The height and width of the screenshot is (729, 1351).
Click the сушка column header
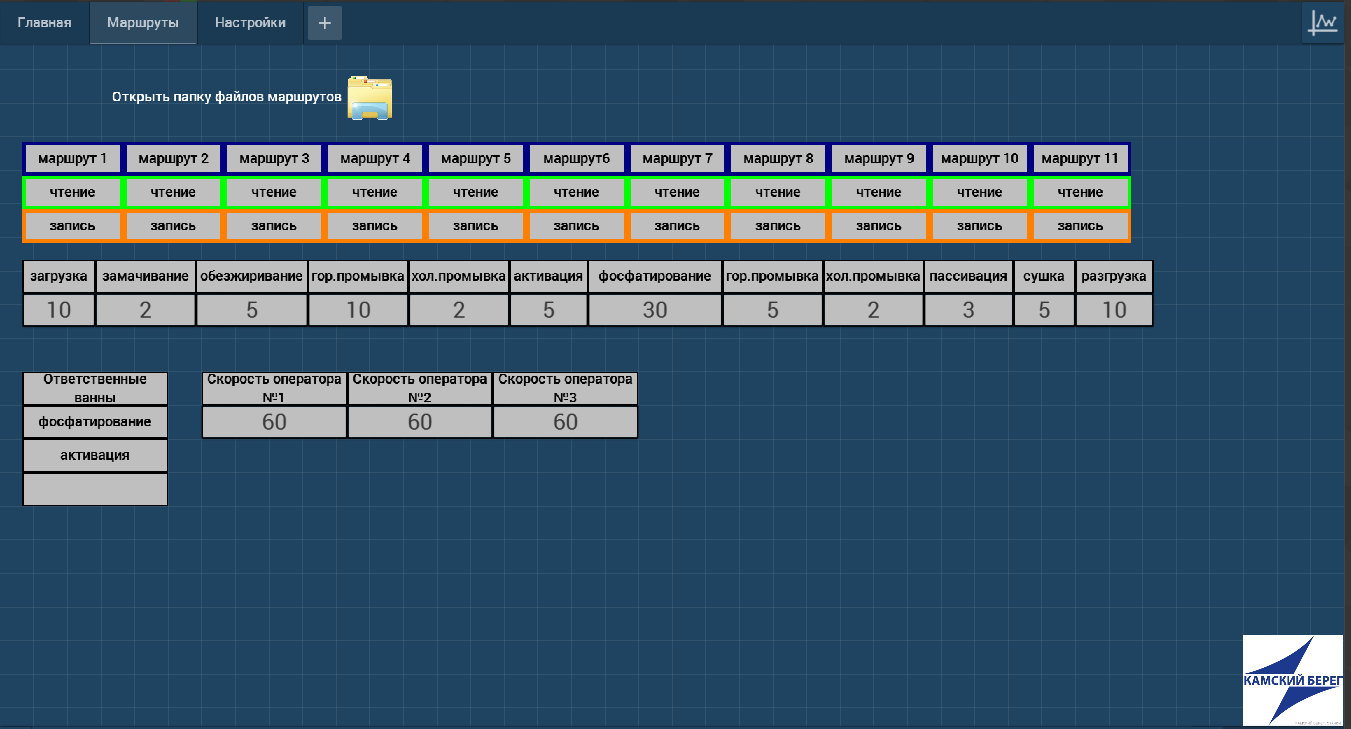[x=1044, y=276]
